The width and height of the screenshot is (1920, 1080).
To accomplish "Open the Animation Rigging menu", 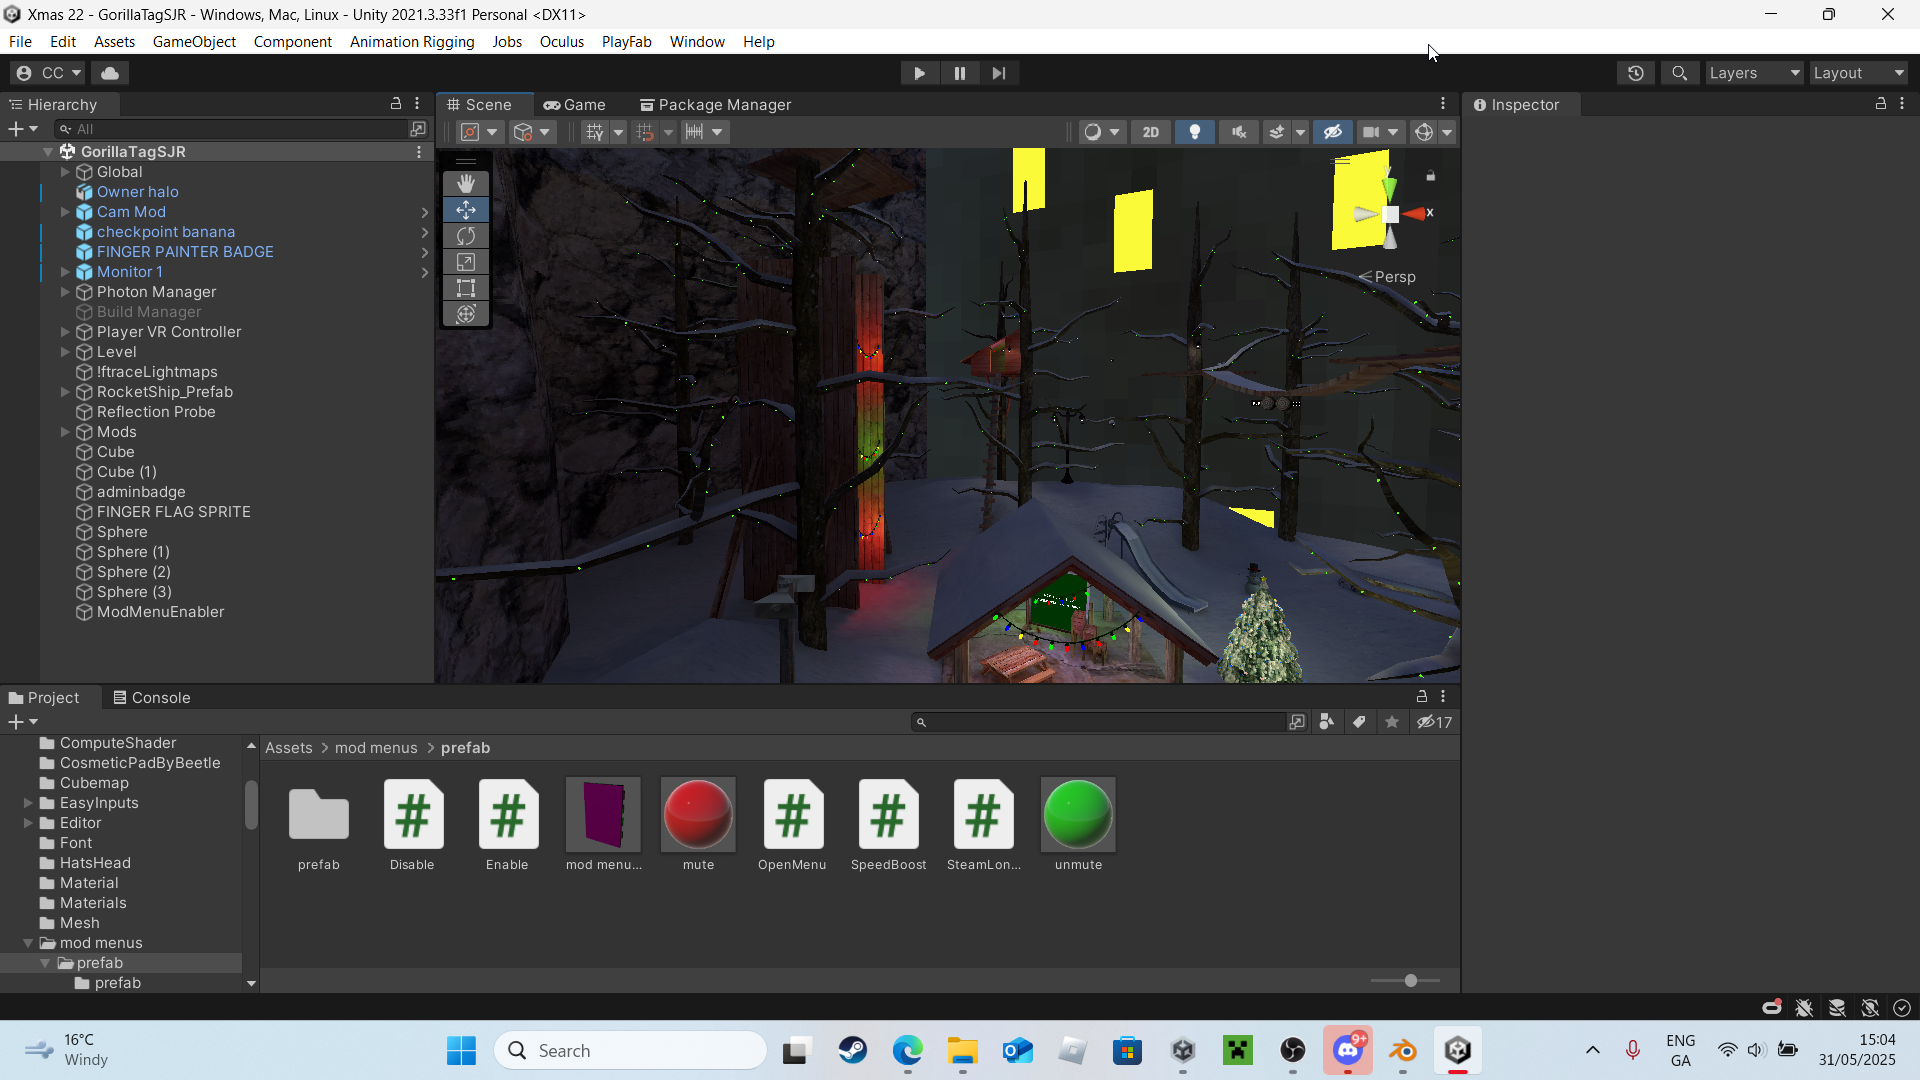I will 412,42.
